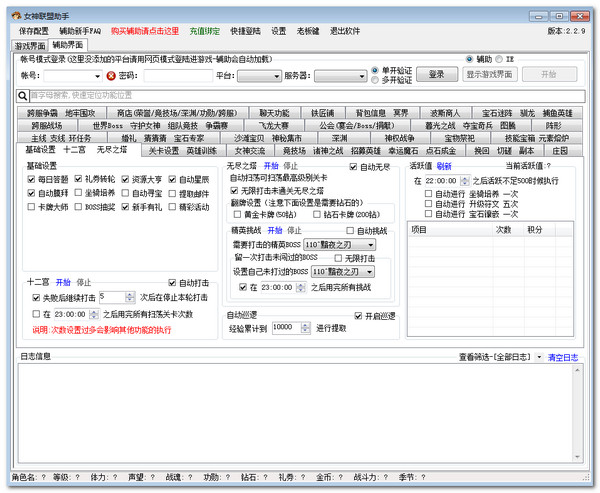Select the 多开验证 radio button
The width and height of the screenshot is (600, 493).
point(375,79)
